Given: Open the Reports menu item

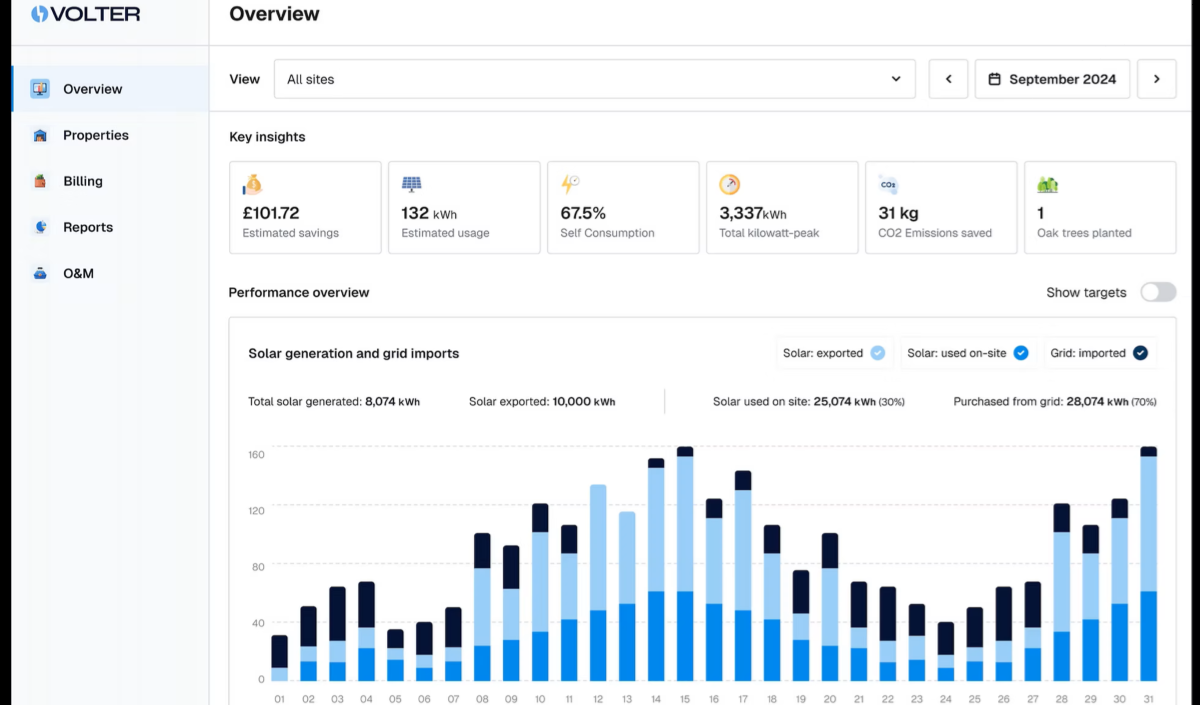Looking at the screenshot, I should (88, 227).
